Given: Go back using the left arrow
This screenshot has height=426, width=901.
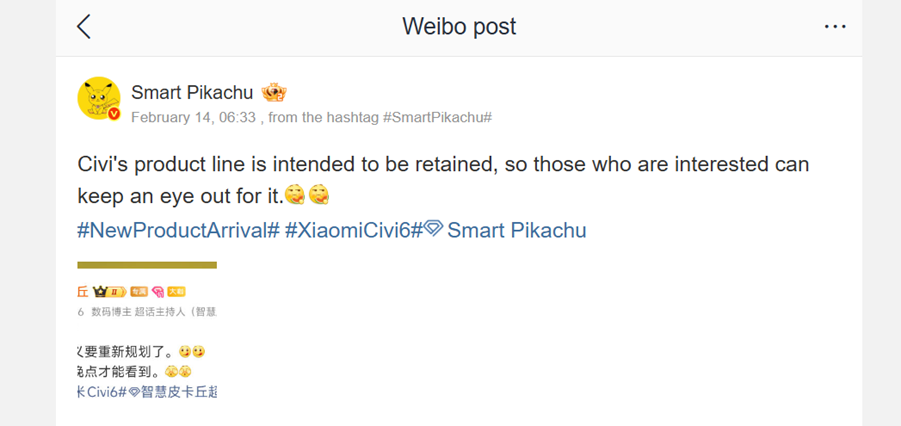Looking at the screenshot, I should coord(84,27).
